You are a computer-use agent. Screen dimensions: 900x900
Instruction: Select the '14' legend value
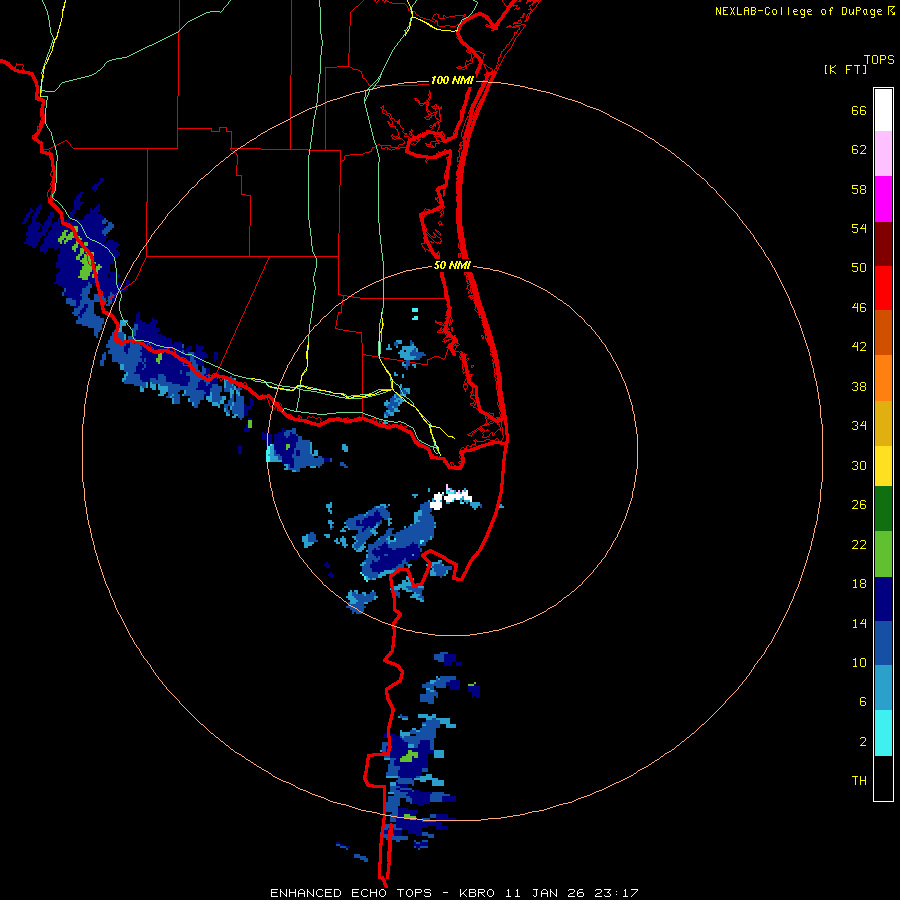[x=859, y=623]
